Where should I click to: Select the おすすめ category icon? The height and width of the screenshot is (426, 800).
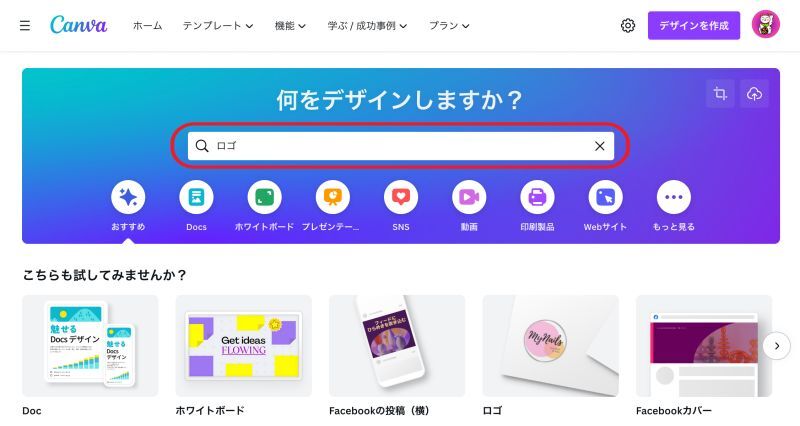128,197
